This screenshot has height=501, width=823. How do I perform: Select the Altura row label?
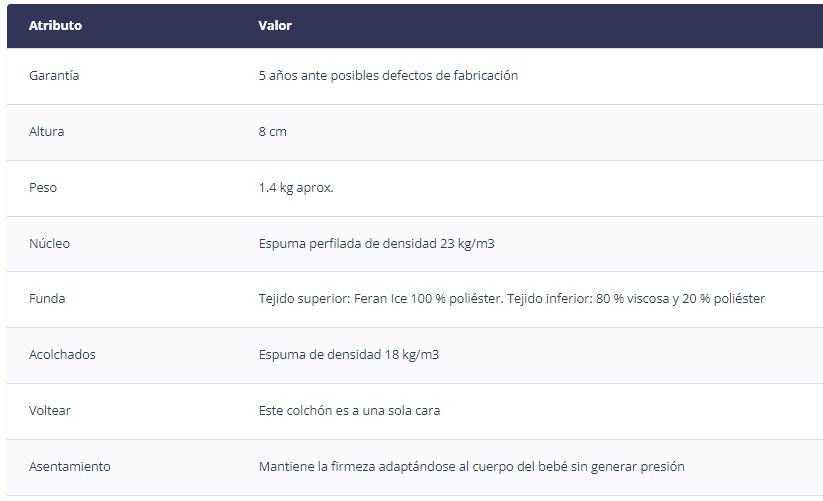46,131
